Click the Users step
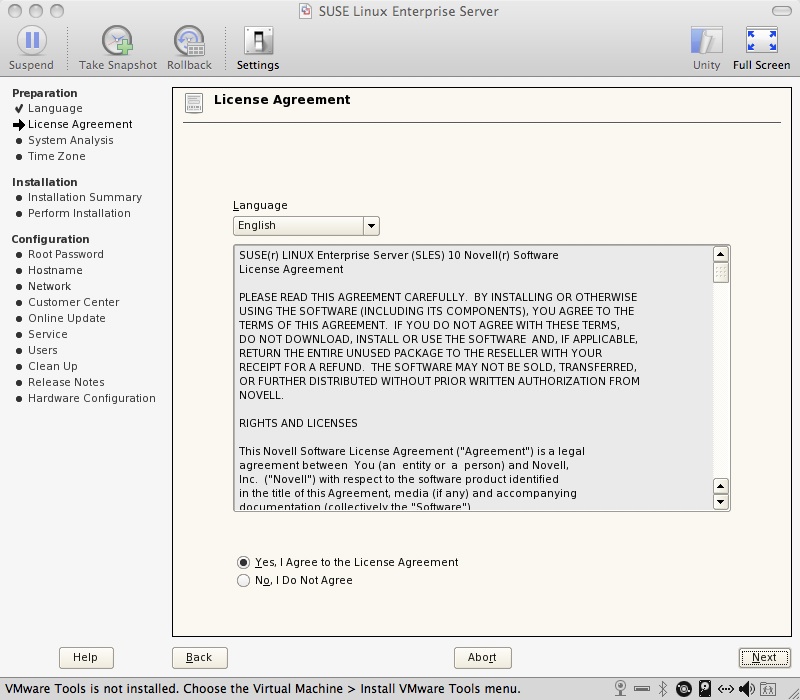 click(43, 350)
